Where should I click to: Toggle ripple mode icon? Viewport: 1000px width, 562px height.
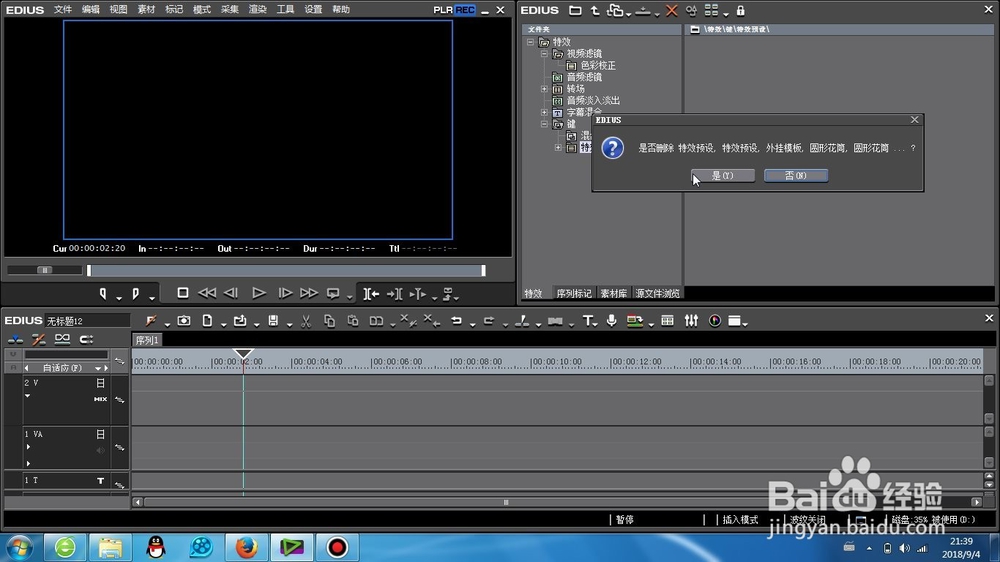click(x=39, y=339)
